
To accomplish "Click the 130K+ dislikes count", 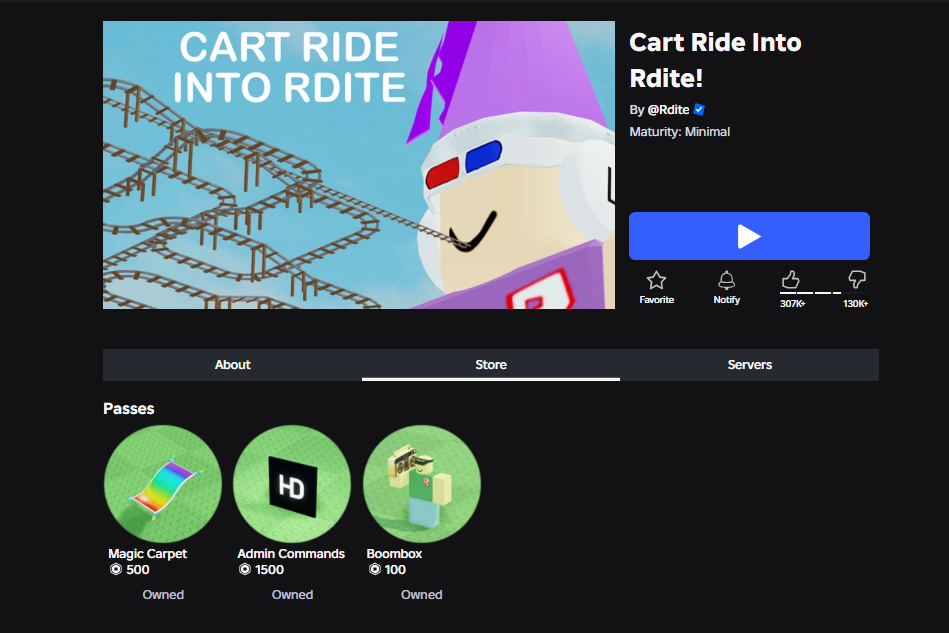I will 855,304.
